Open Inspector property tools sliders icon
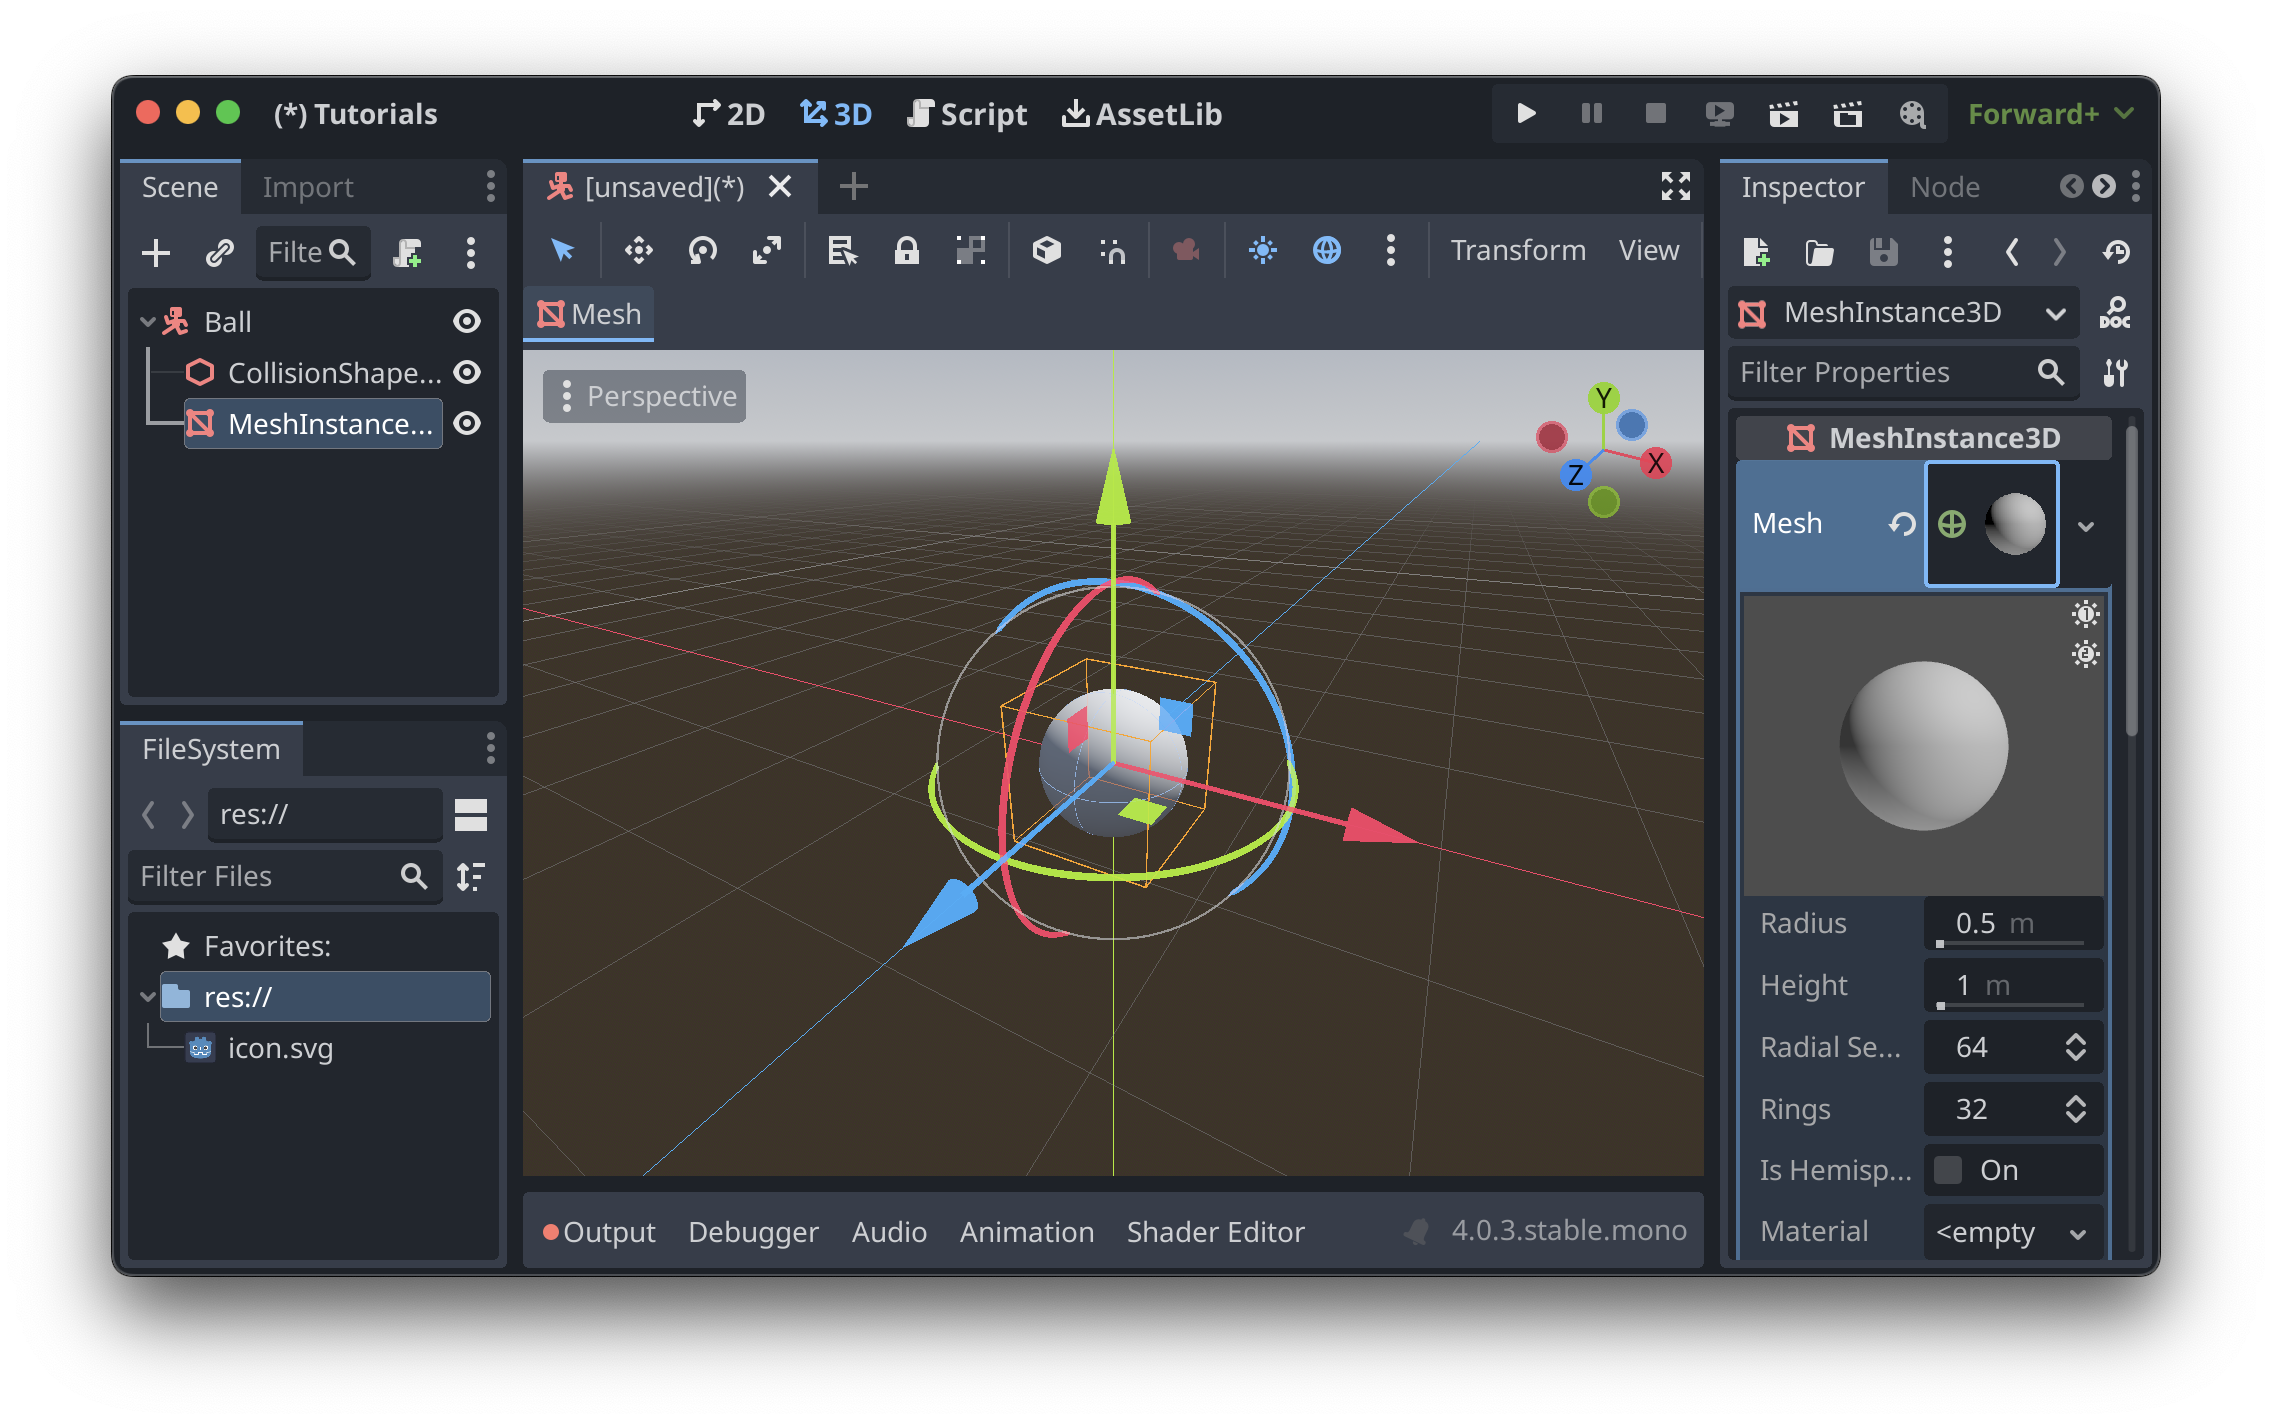 [2115, 373]
